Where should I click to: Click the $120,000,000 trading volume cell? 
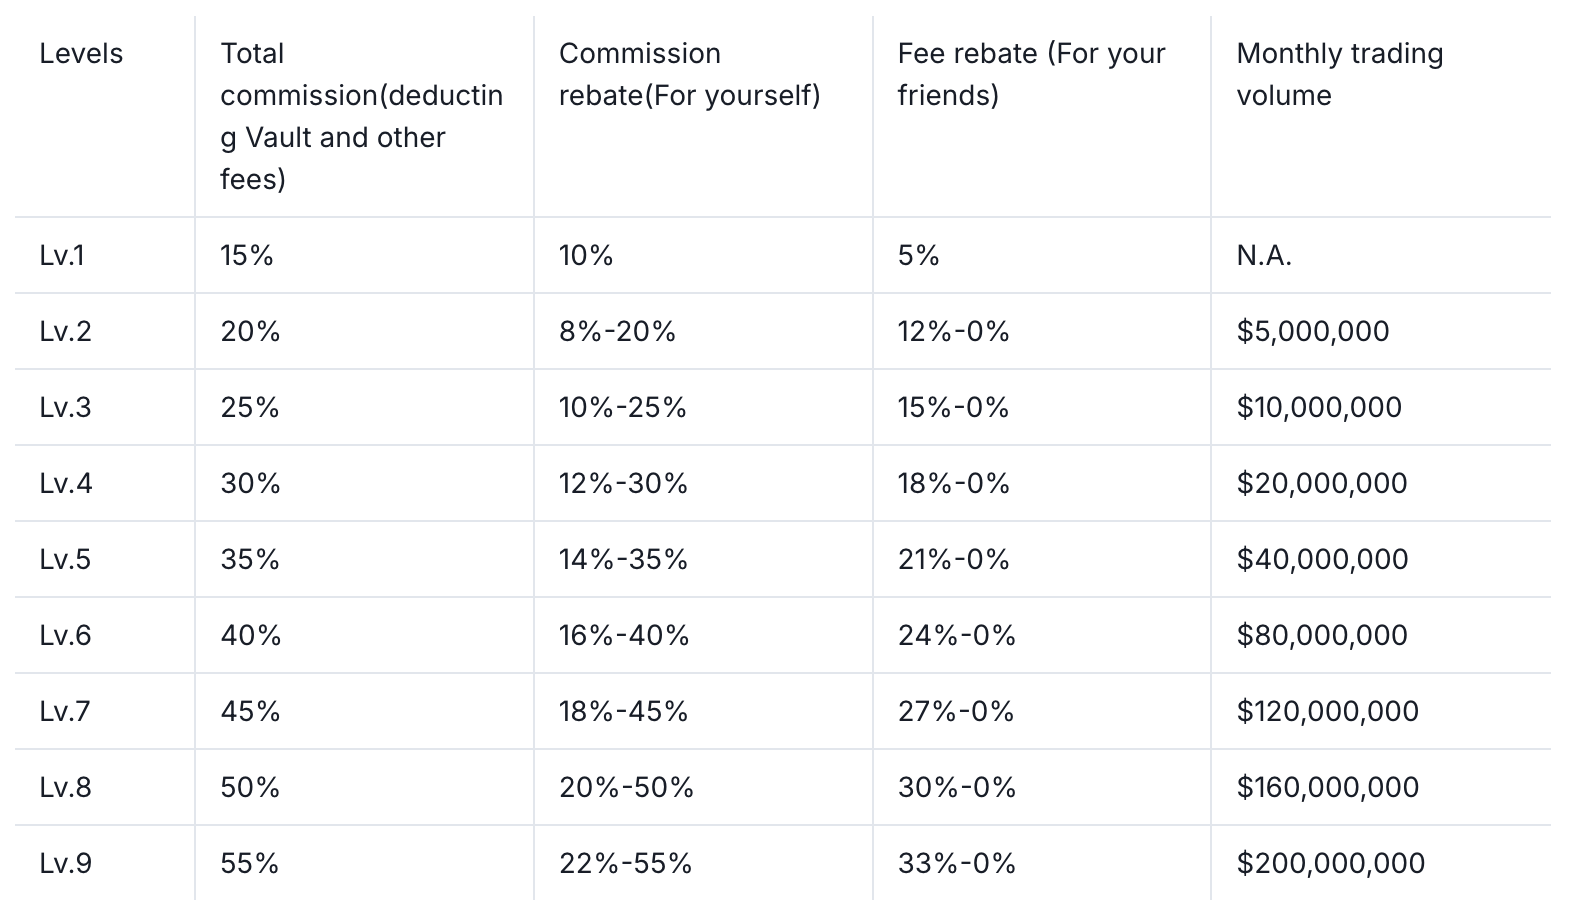point(1327,712)
